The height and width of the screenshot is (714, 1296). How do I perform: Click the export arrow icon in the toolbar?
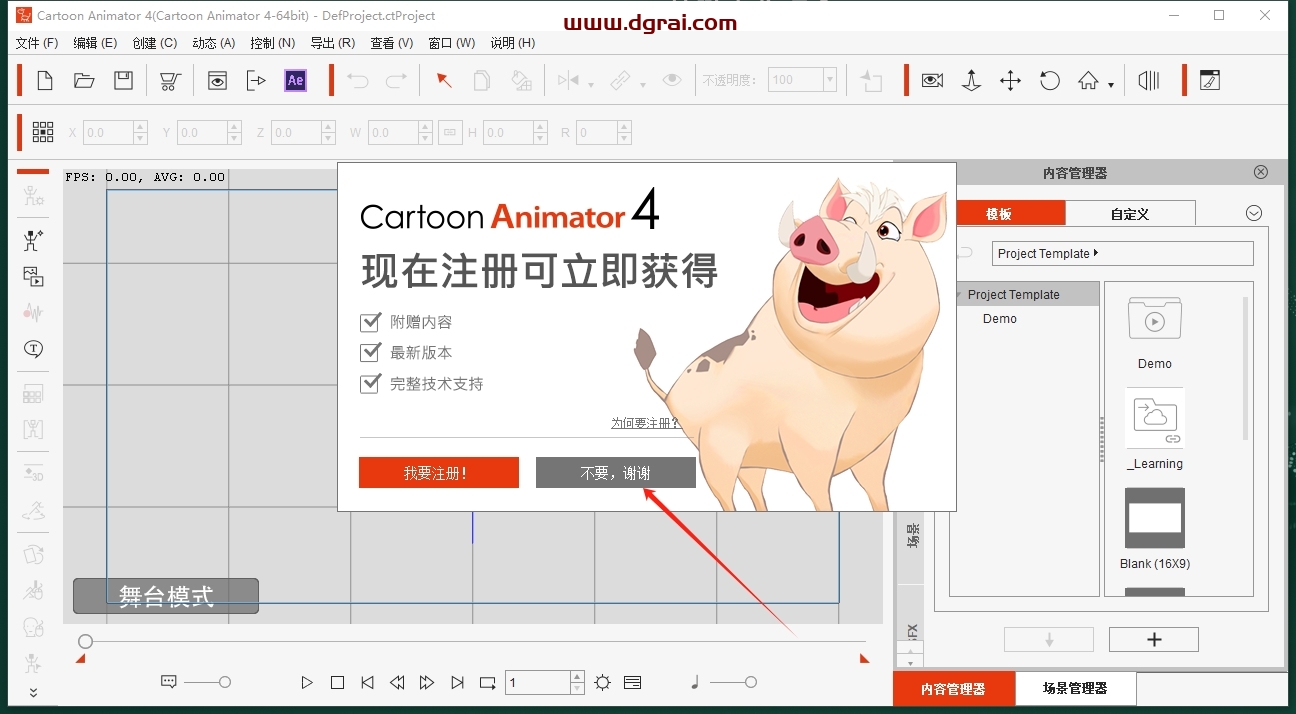pyautogui.click(x=256, y=81)
